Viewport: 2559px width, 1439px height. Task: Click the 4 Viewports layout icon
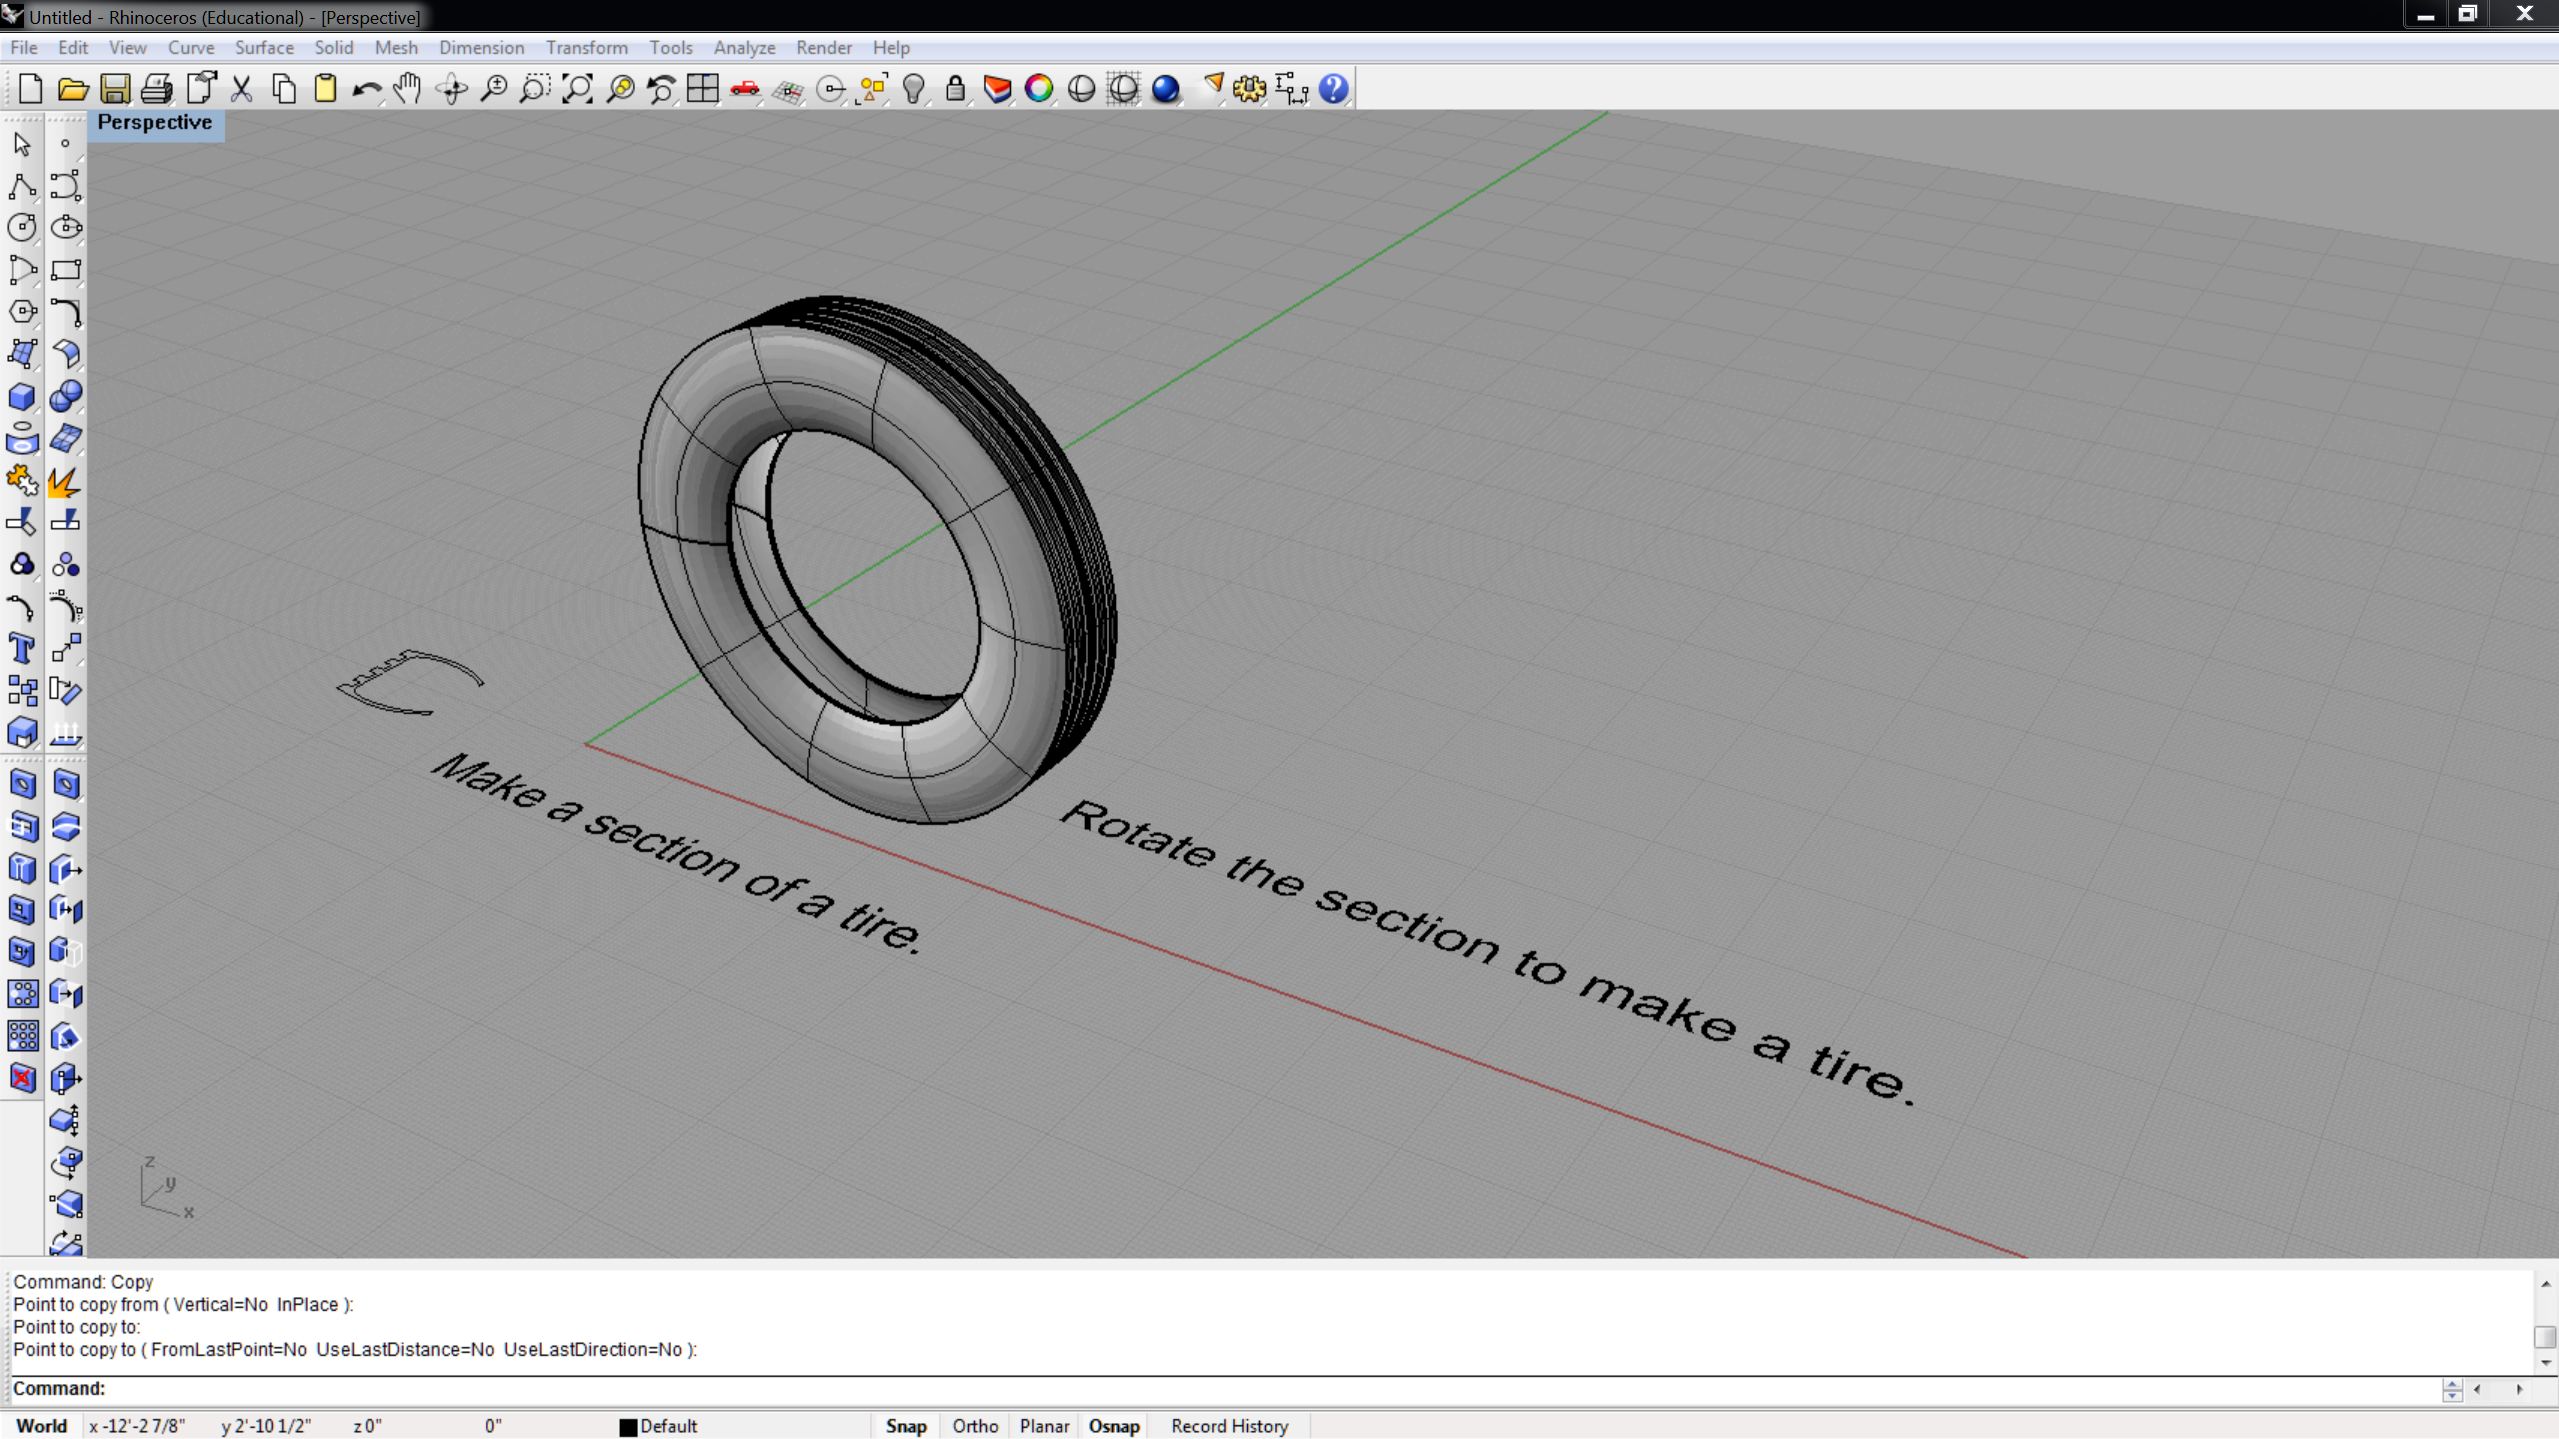703,89
